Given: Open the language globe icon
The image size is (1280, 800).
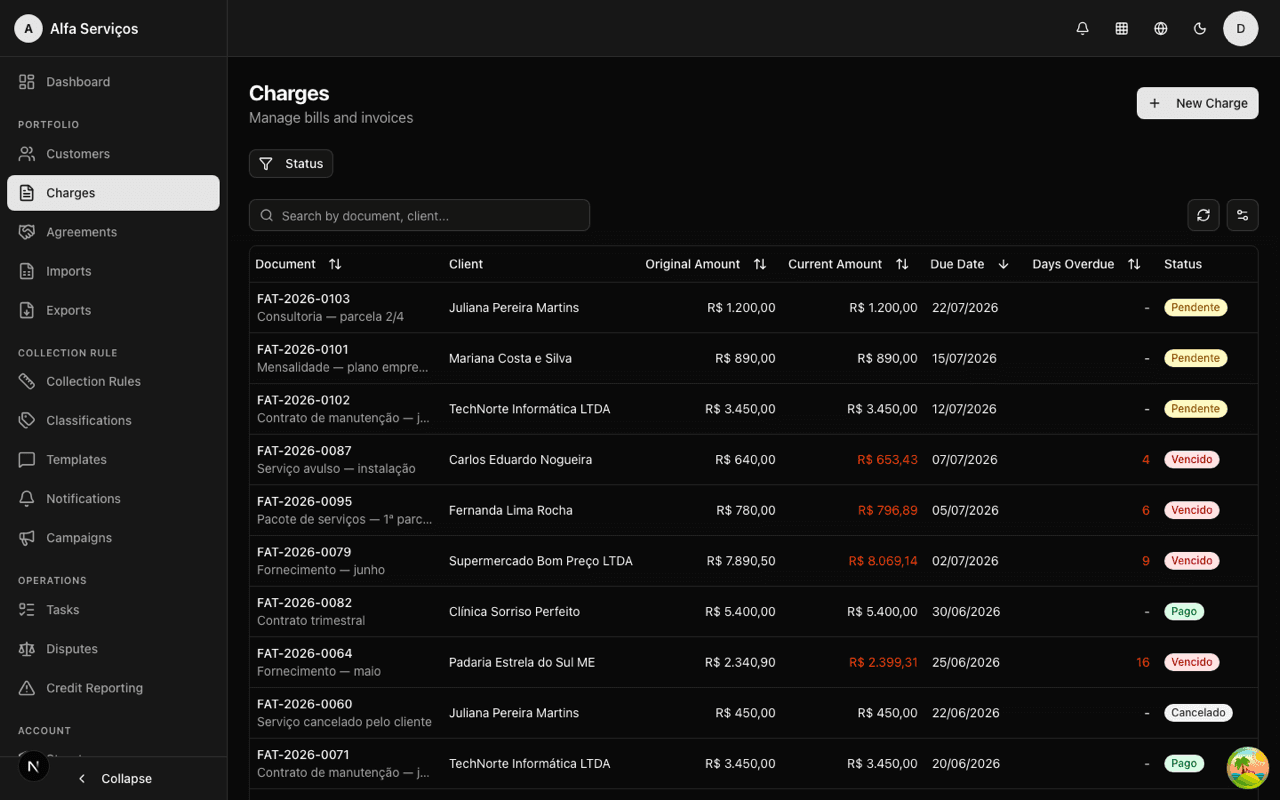Looking at the screenshot, I should [1161, 29].
